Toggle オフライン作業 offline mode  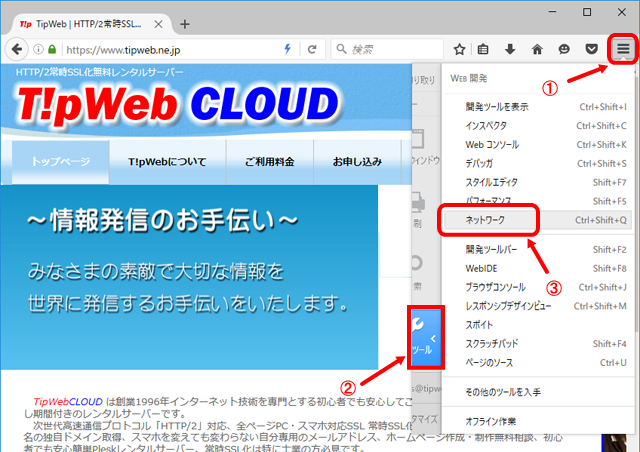pyautogui.click(x=538, y=421)
